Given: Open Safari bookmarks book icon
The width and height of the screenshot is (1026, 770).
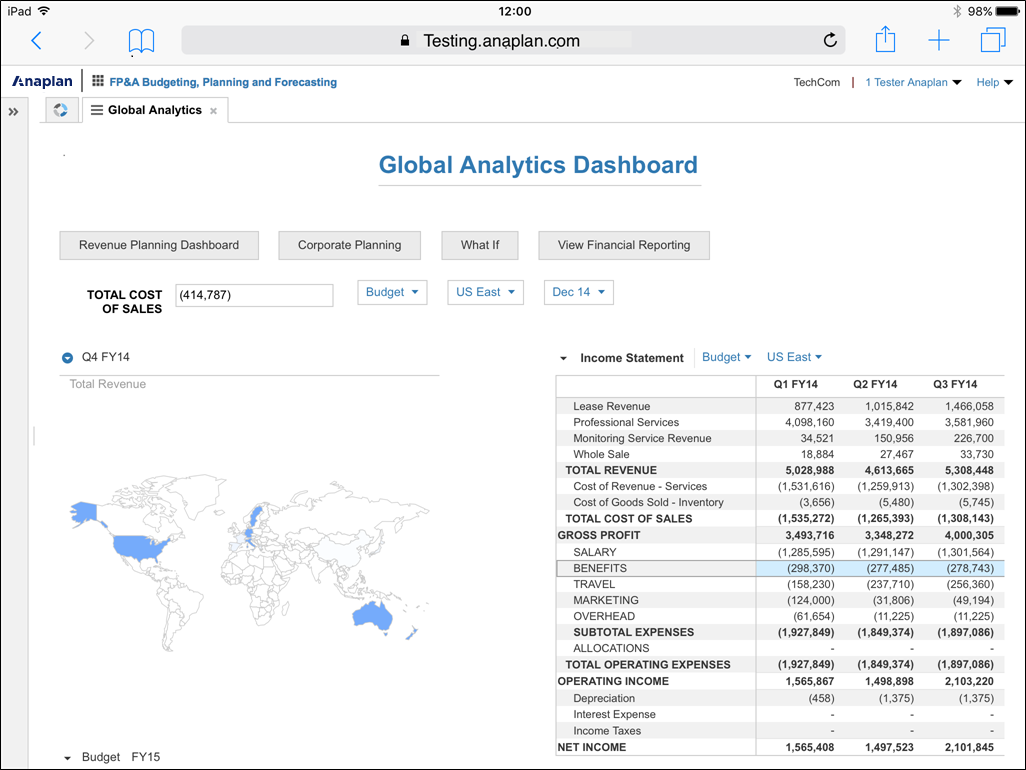Looking at the screenshot, I should pos(142,41).
